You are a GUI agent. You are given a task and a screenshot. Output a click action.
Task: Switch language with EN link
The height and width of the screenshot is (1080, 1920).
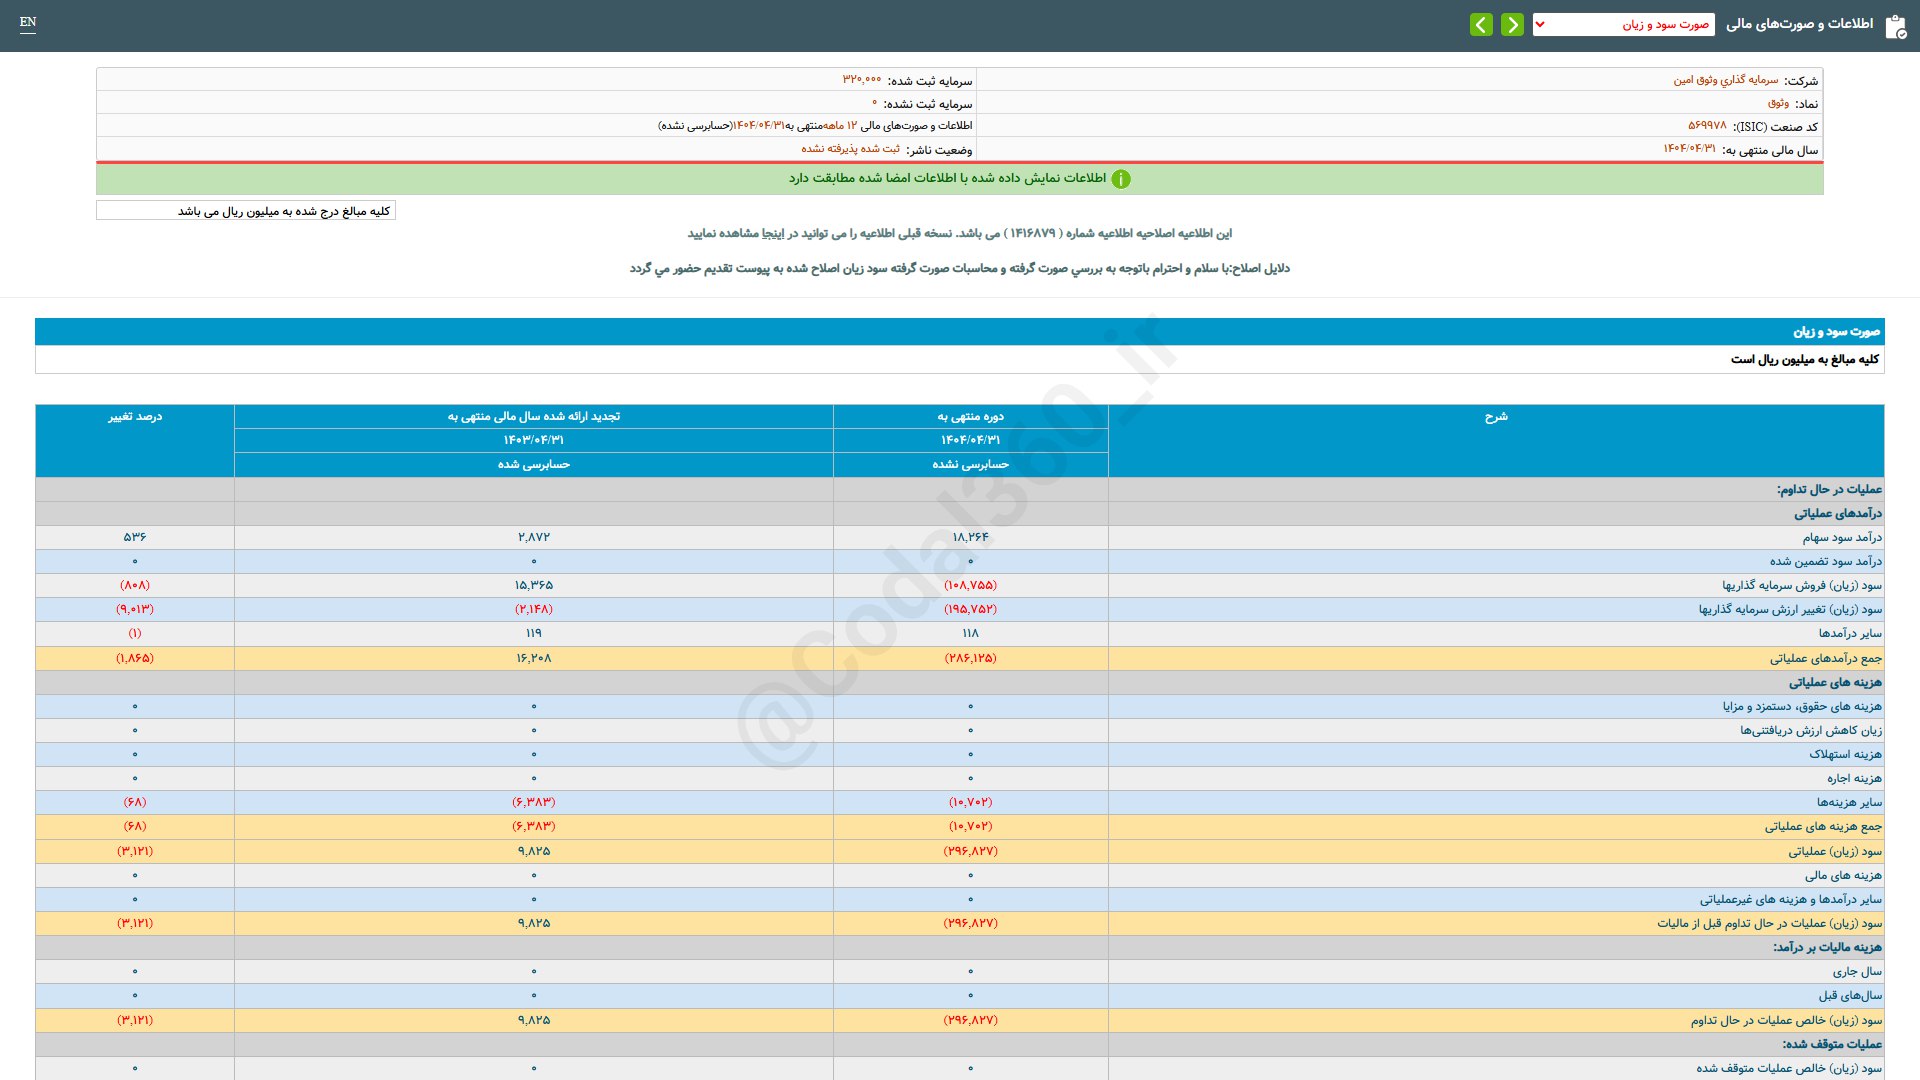(28, 22)
